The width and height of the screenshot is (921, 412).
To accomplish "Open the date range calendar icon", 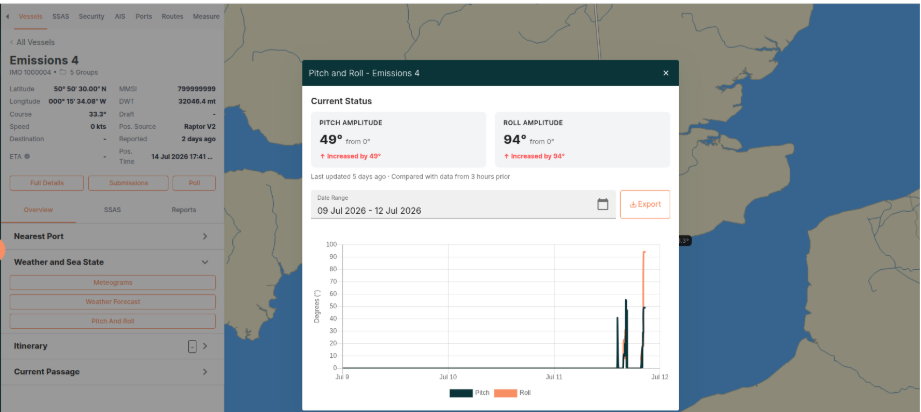I will coord(603,205).
